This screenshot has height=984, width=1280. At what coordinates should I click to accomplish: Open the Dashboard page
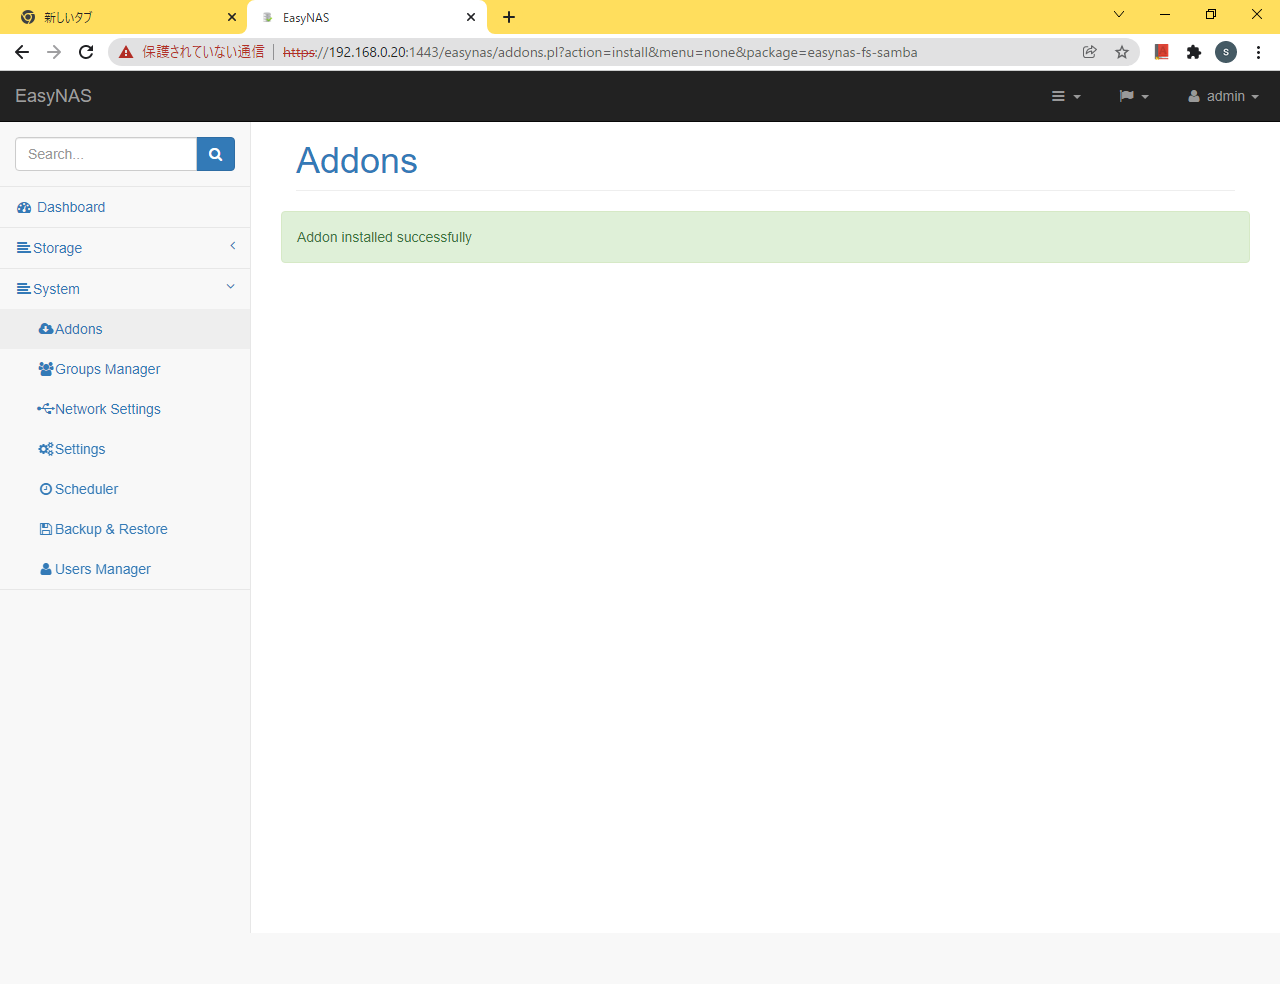tap(70, 207)
